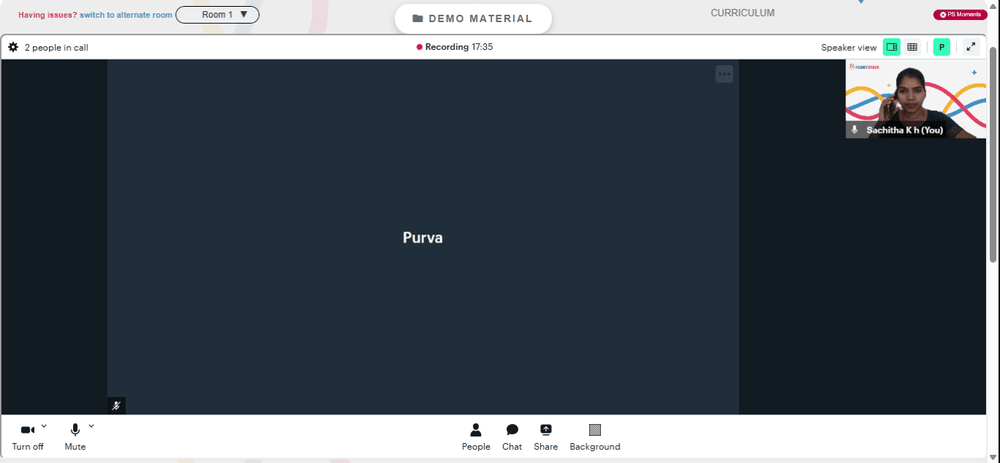Expand microphone options chevron
Screen dimensions: 1000x463
point(91,425)
